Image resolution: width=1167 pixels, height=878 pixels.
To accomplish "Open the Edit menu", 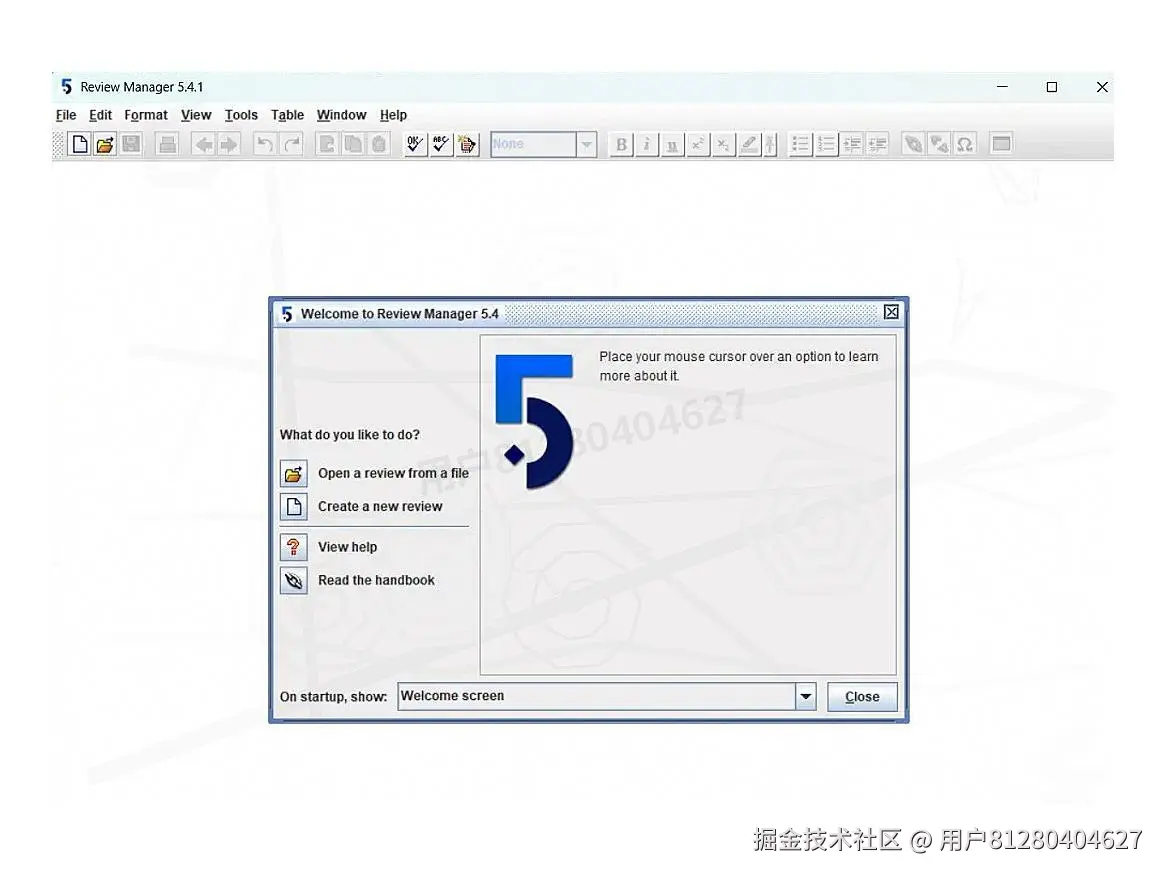I will (x=100, y=115).
